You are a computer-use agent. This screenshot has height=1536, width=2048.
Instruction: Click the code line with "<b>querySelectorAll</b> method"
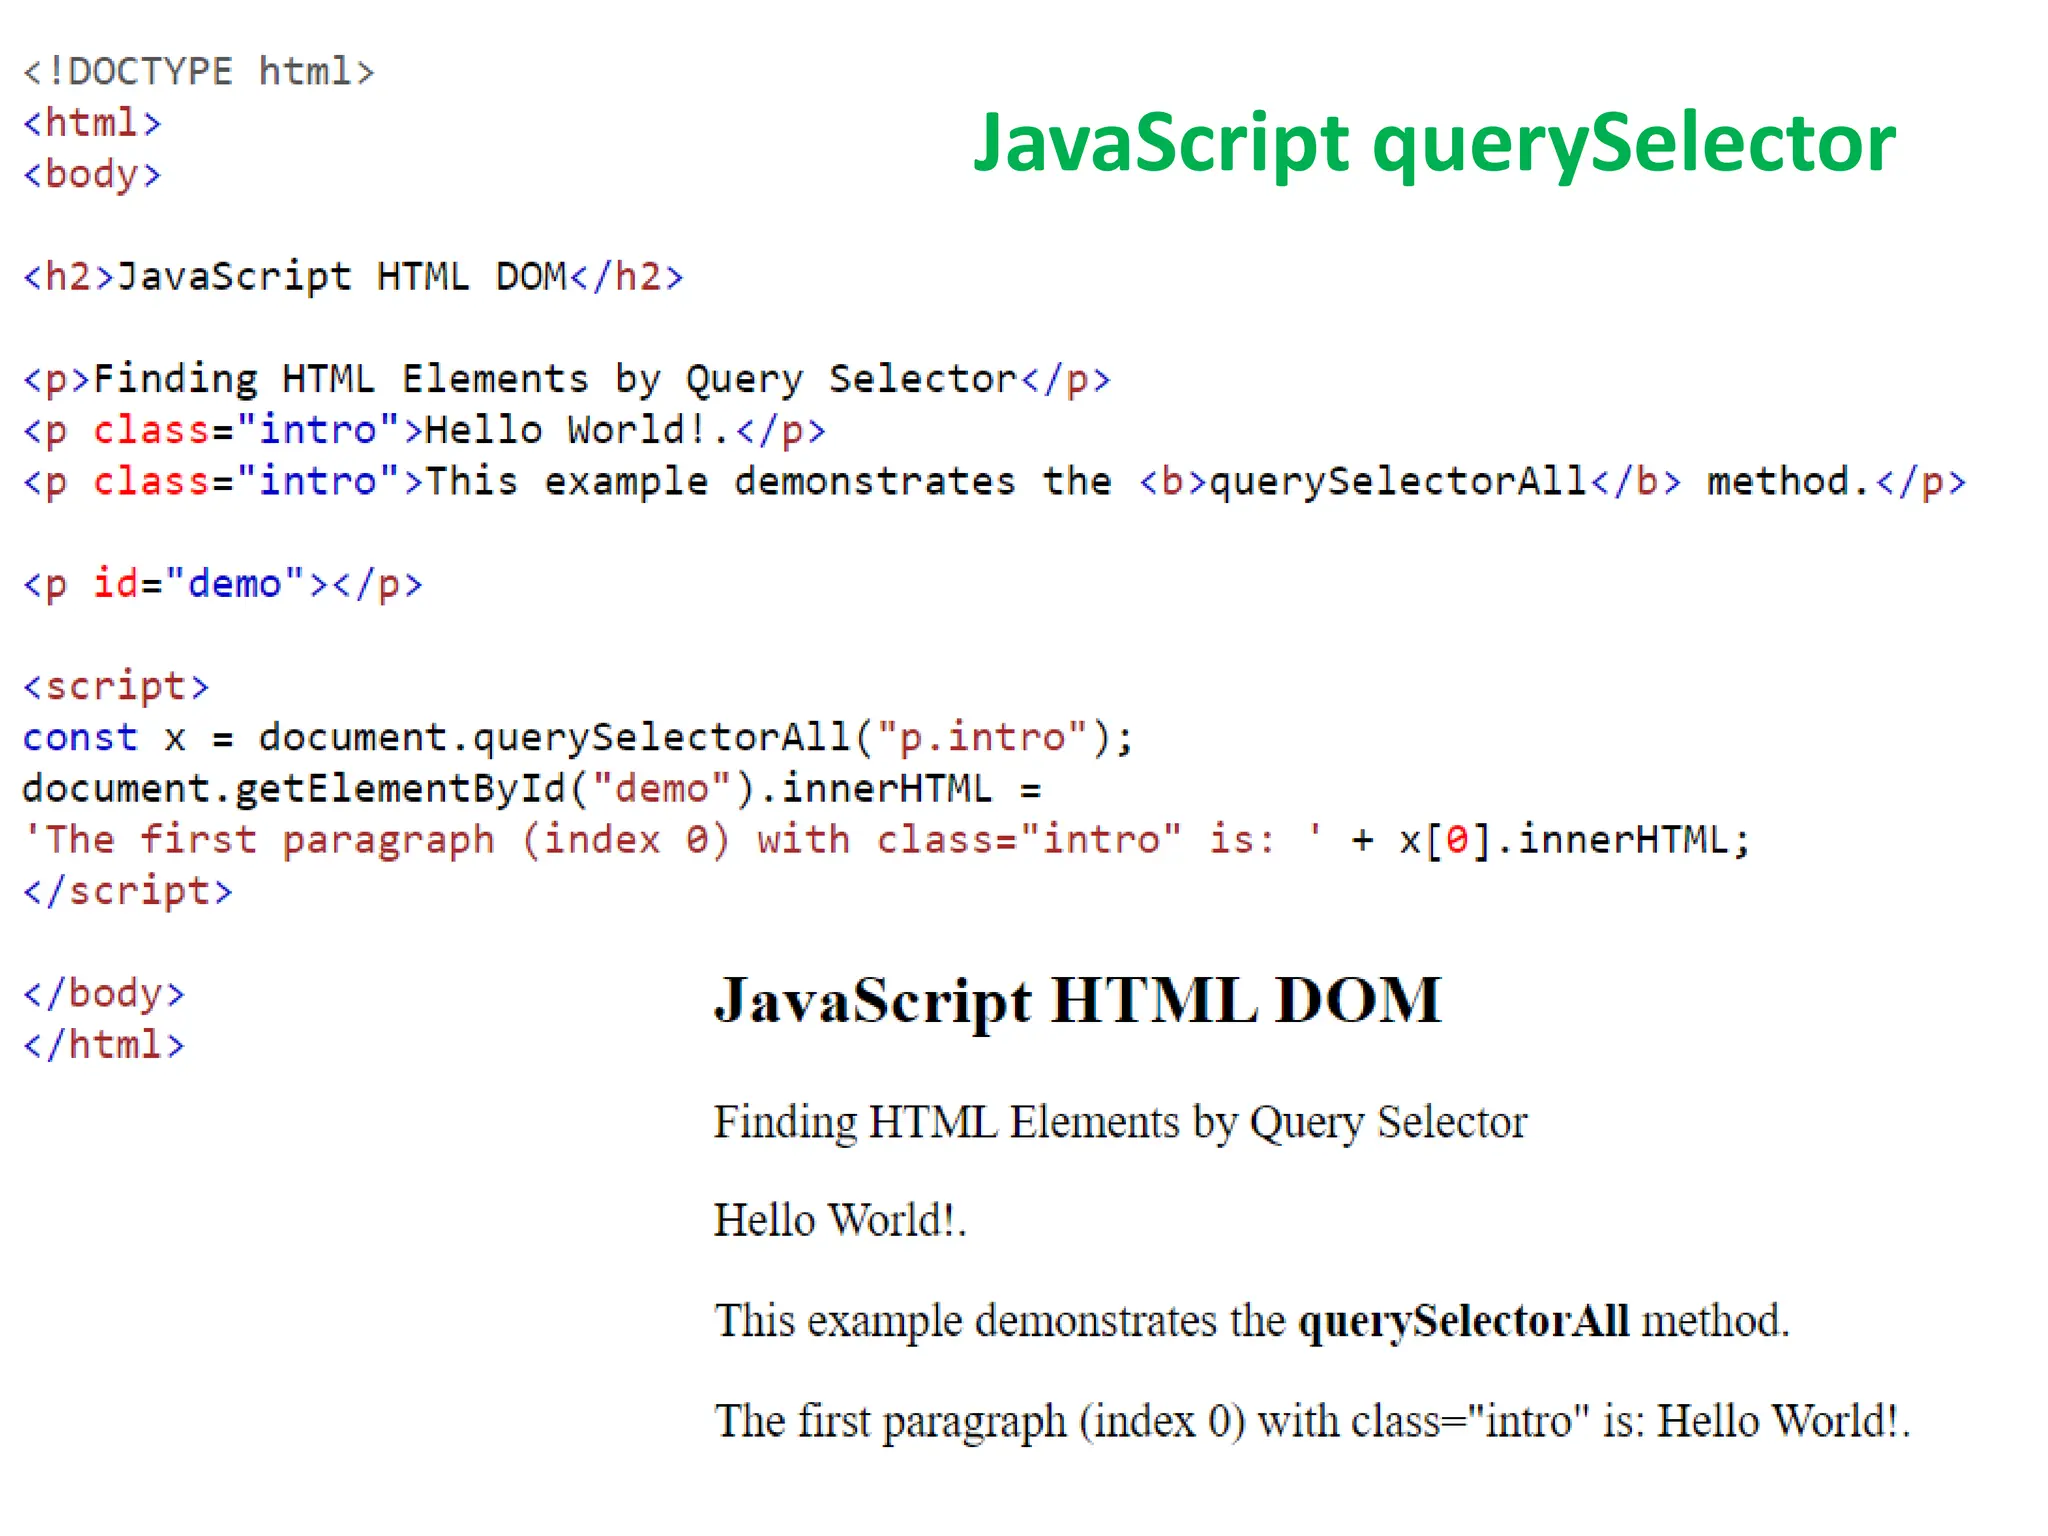point(994,482)
